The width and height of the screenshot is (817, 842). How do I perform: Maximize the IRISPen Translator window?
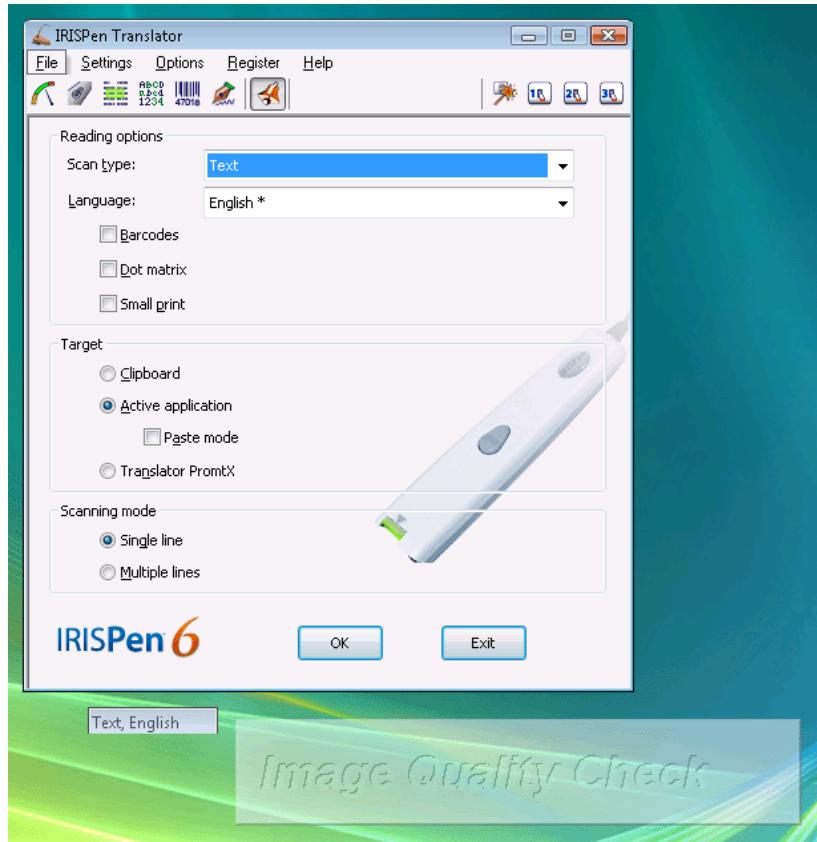(x=568, y=36)
